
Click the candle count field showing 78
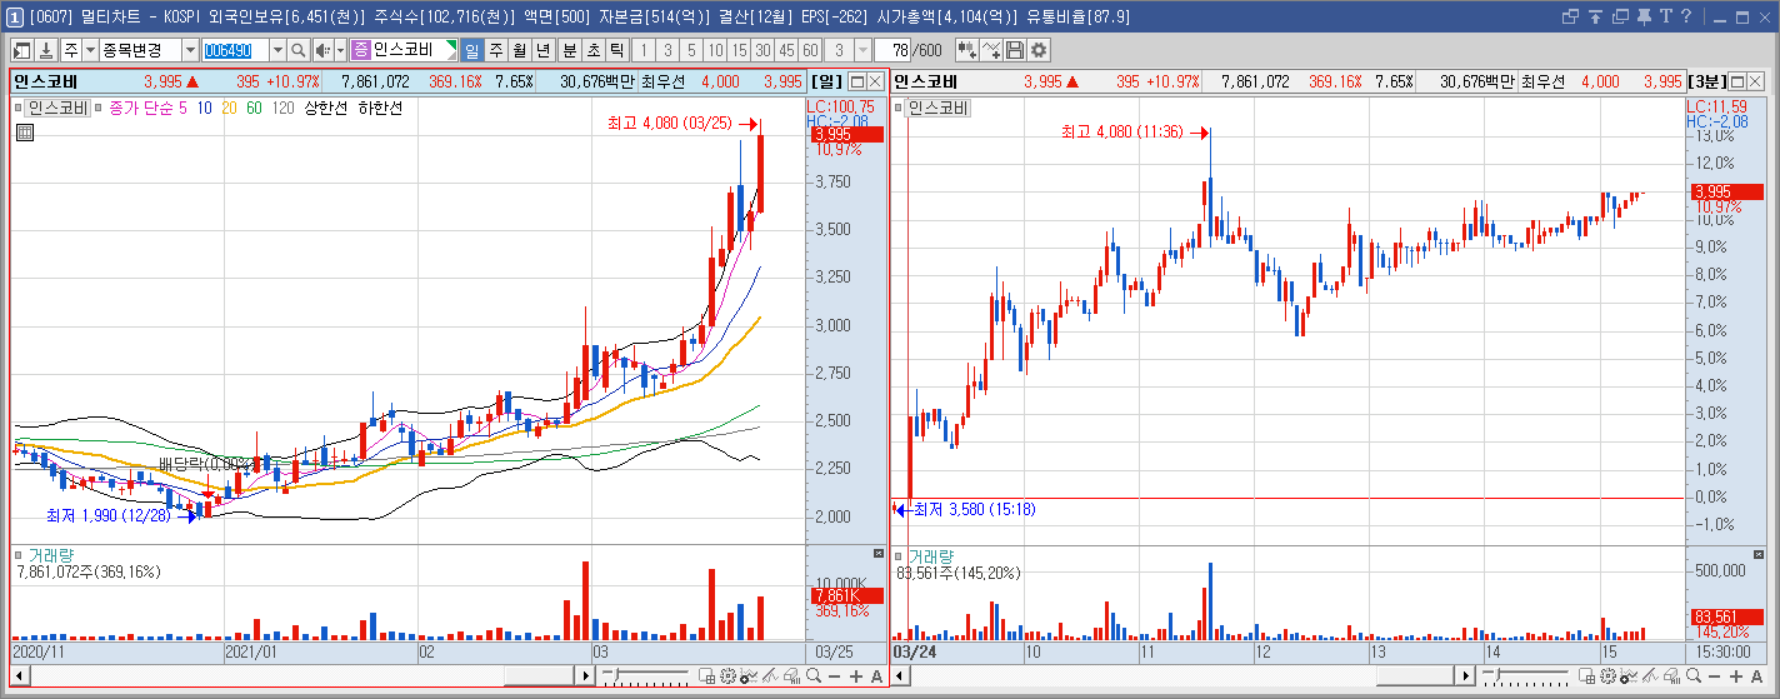click(894, 50)
